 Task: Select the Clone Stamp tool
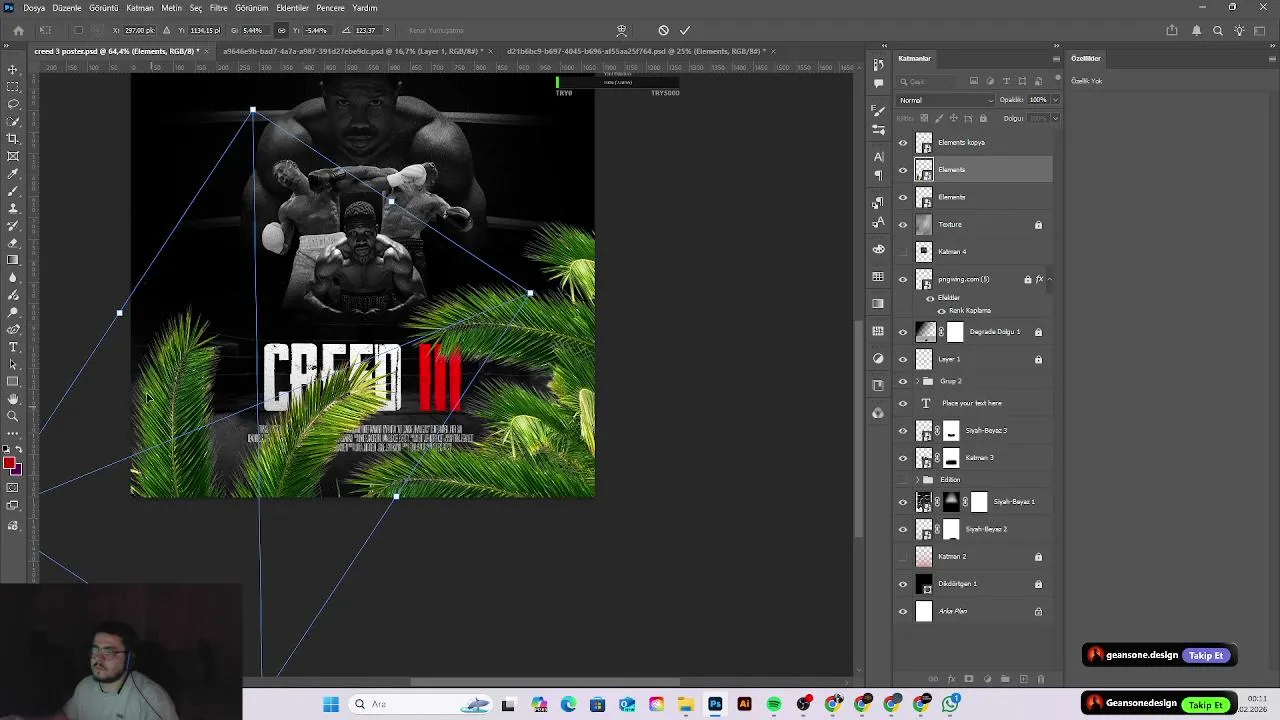(13, 208)
